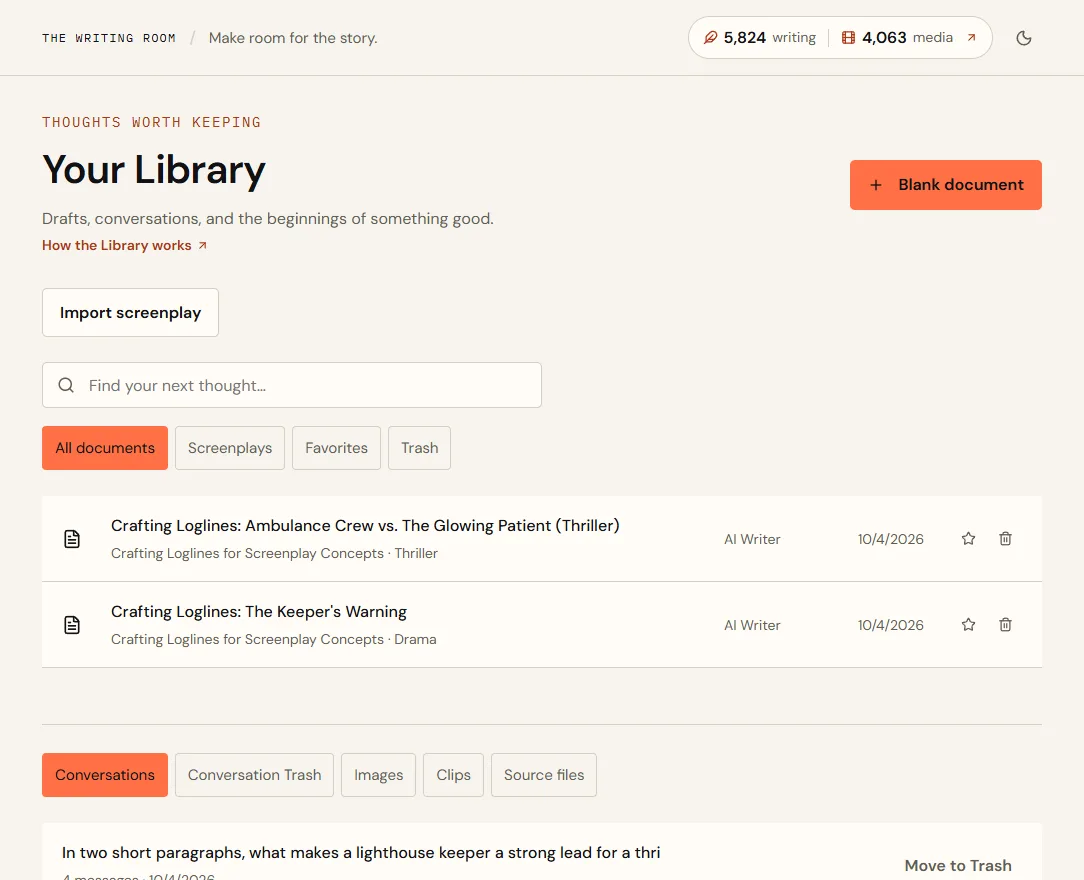Click the feather icon beside 5,824 writing
This screenshot has height=880, width=1084.
click(710, 37)
